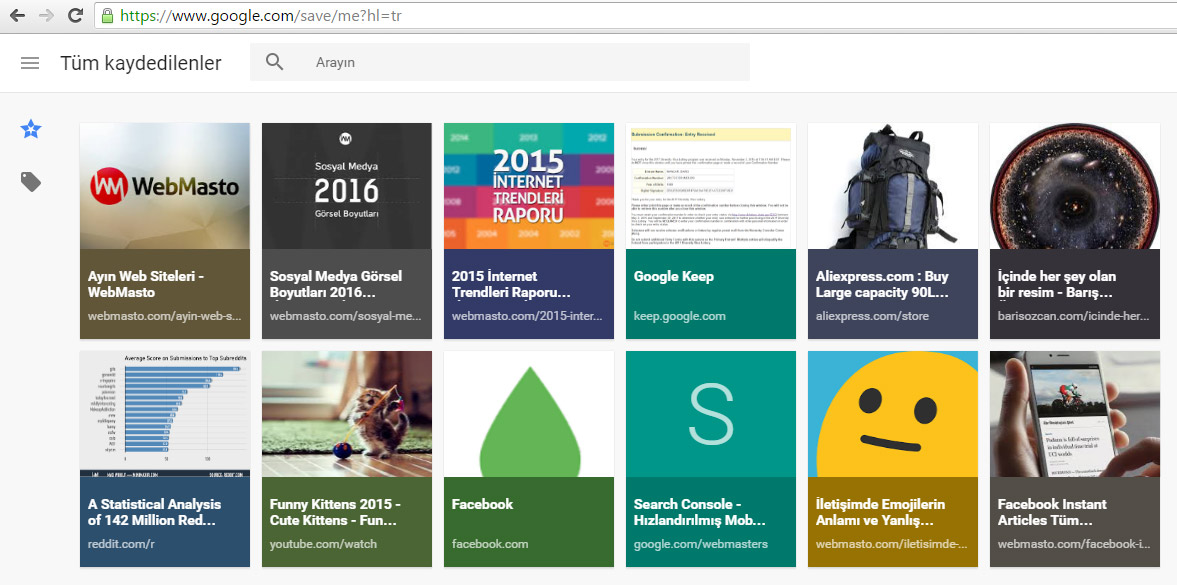Open the 'Google Keep' card title

tap(673, 276)
